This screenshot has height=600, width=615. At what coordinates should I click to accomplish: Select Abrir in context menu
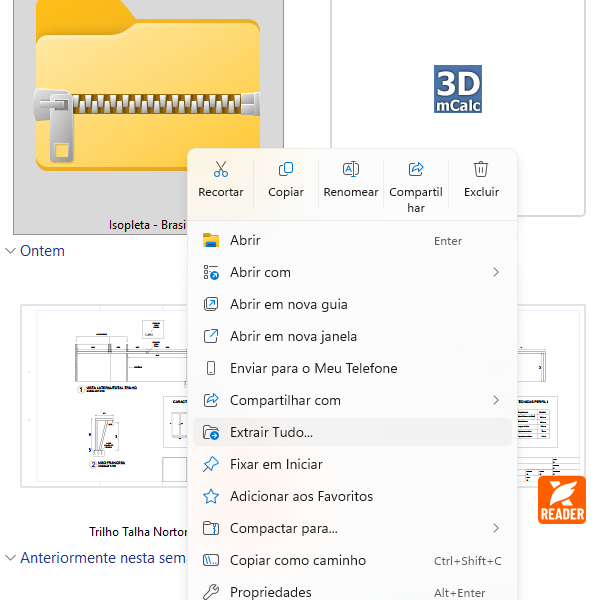click(245, 240)
